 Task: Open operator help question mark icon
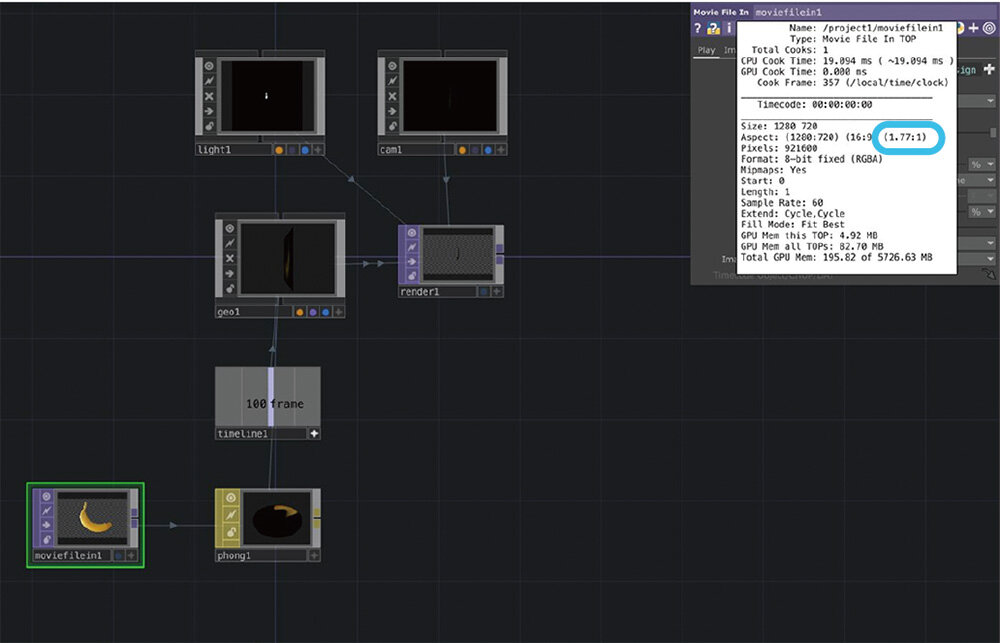(x=698, y=28)
